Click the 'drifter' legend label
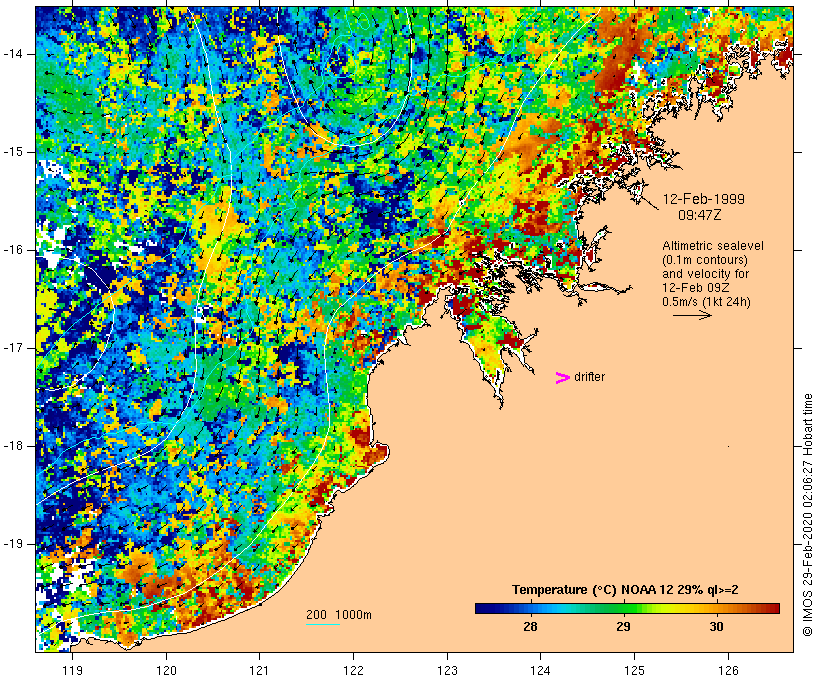 point(589,377)
